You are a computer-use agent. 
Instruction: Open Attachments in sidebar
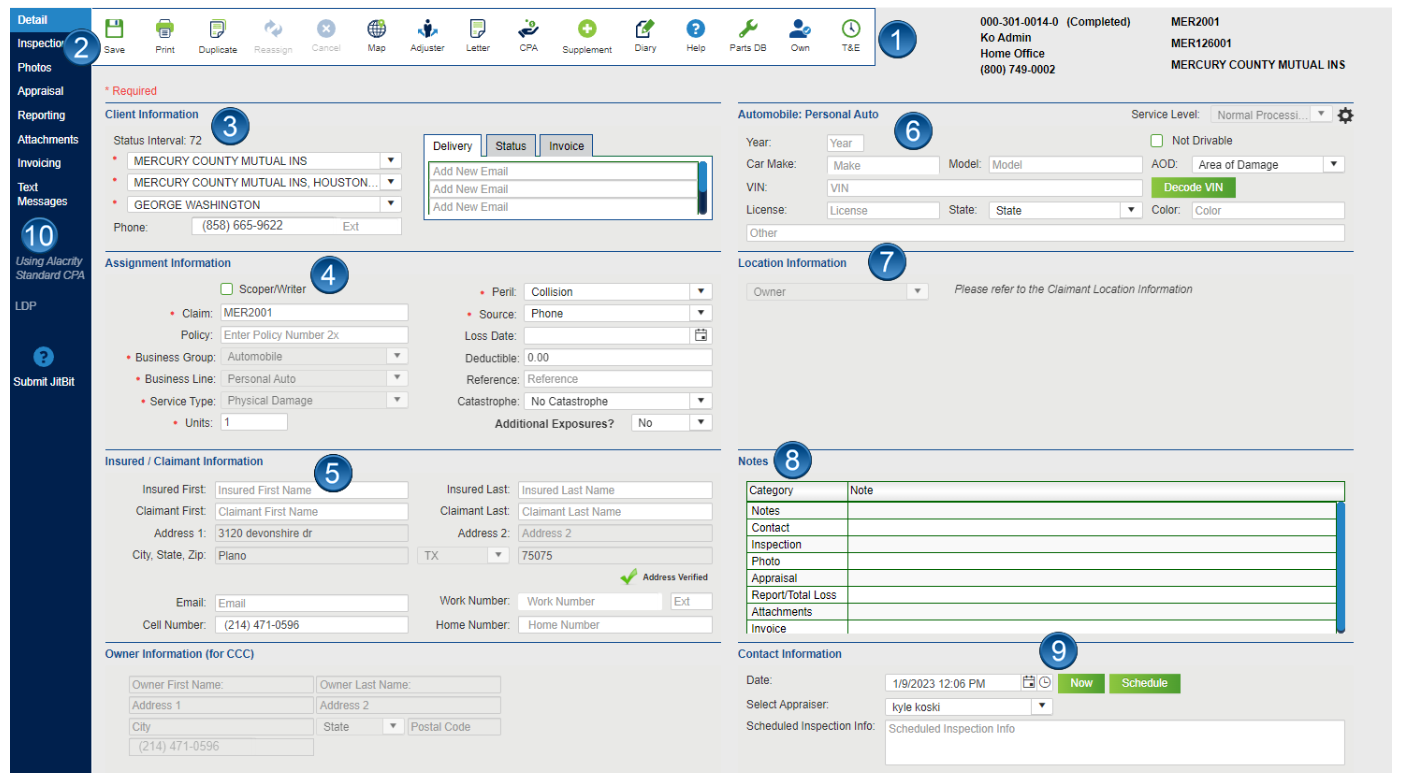tap(48, 139)
